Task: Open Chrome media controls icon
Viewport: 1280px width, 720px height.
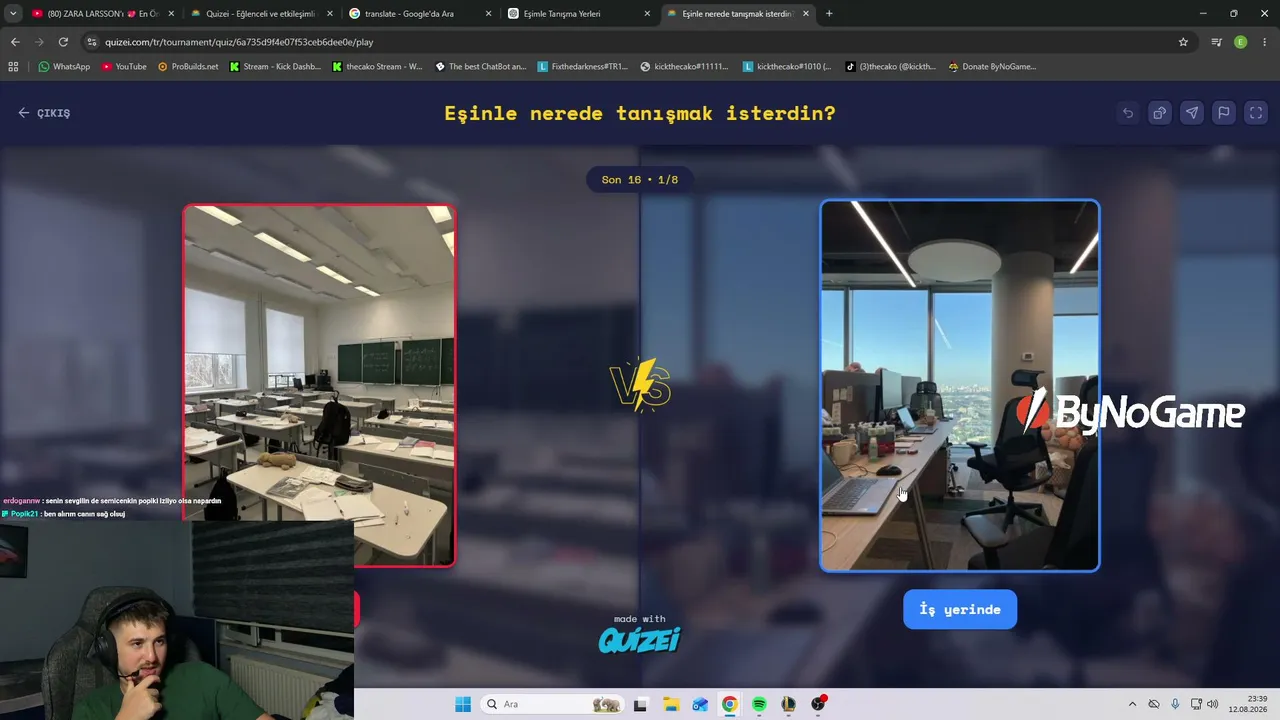Action: pyautogui.click(x=1216, y=42)
